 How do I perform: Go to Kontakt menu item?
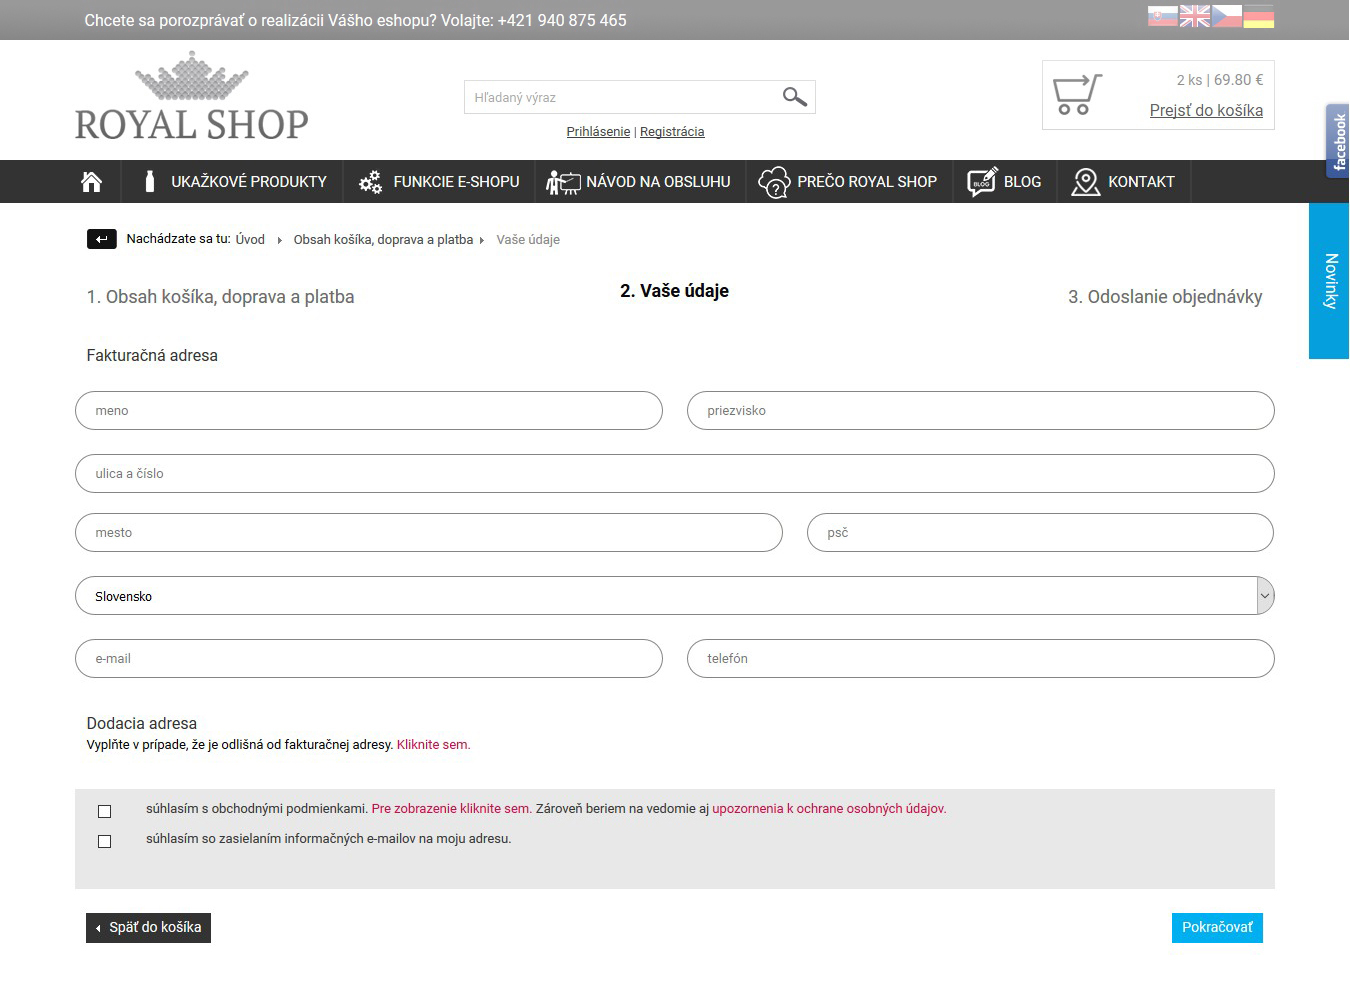pyautogui.click(x=1123, y=182)
